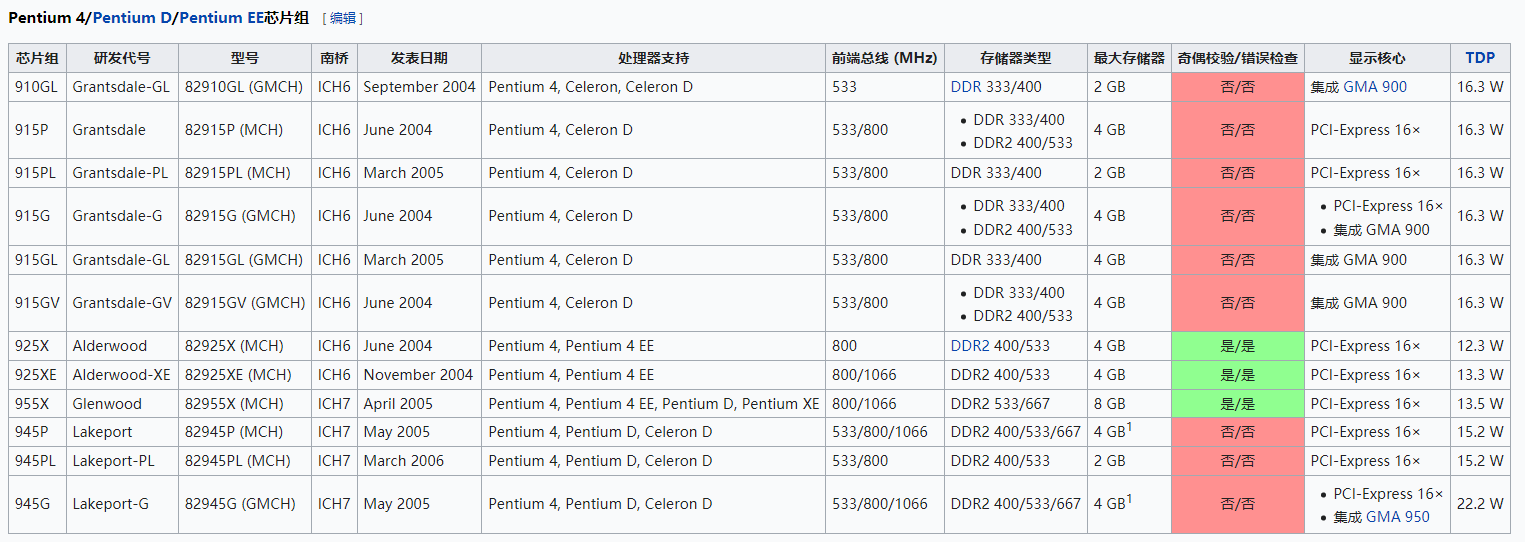Click the 编辑 section edit link
The width and height of the screenshot is (1525, 542).
(343, 18)
